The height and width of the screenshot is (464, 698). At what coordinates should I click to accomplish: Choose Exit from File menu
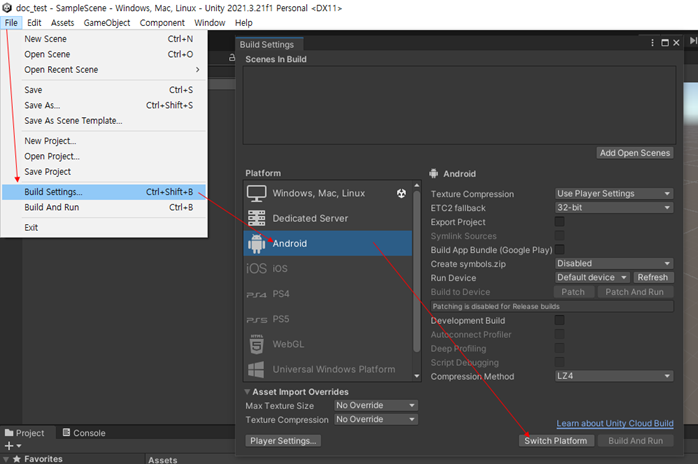104,228
